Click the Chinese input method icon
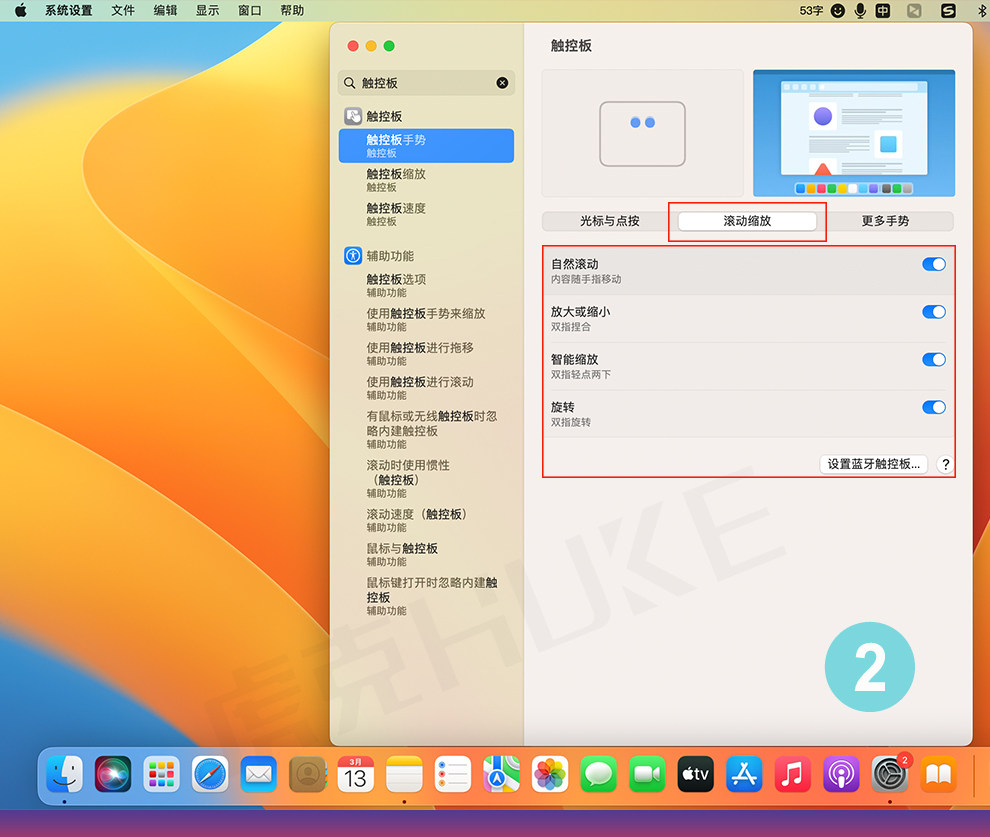This screenshot has width=990, height=837. pyautogui.click(x=883, y=10)
